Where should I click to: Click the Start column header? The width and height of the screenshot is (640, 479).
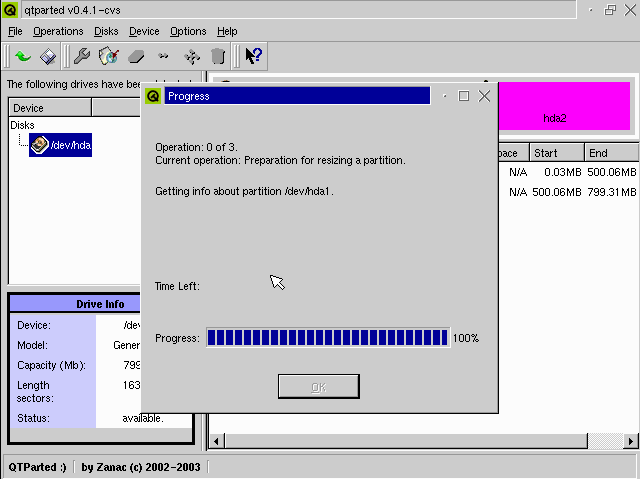(557, 153)
